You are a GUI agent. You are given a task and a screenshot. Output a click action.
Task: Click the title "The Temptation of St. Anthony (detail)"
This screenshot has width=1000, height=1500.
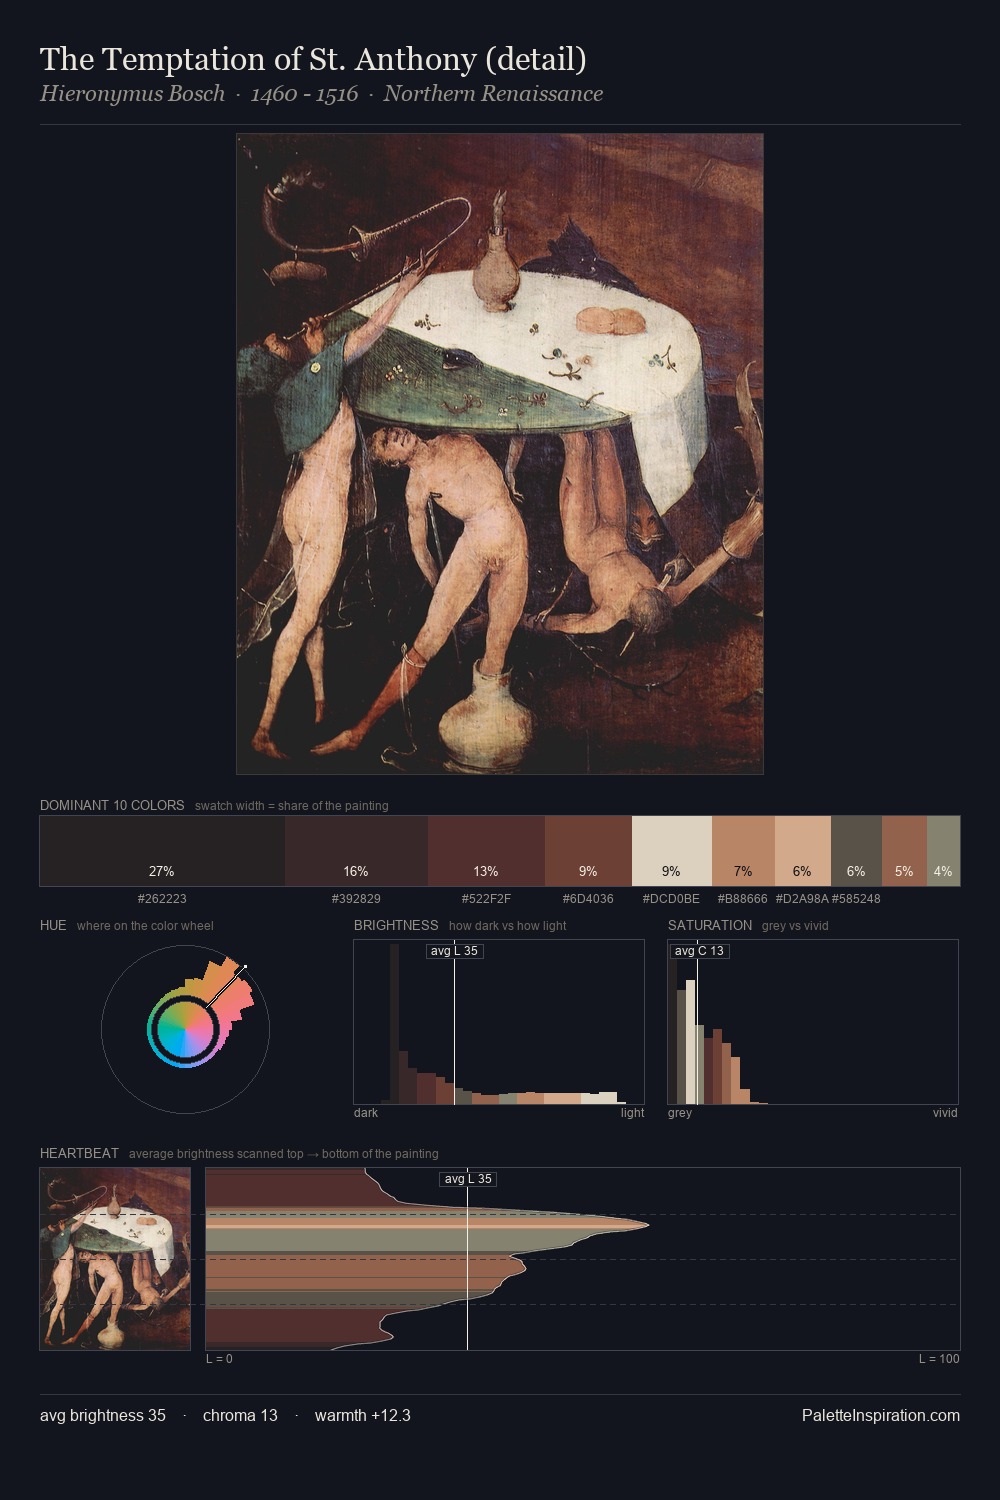point(313,60)
